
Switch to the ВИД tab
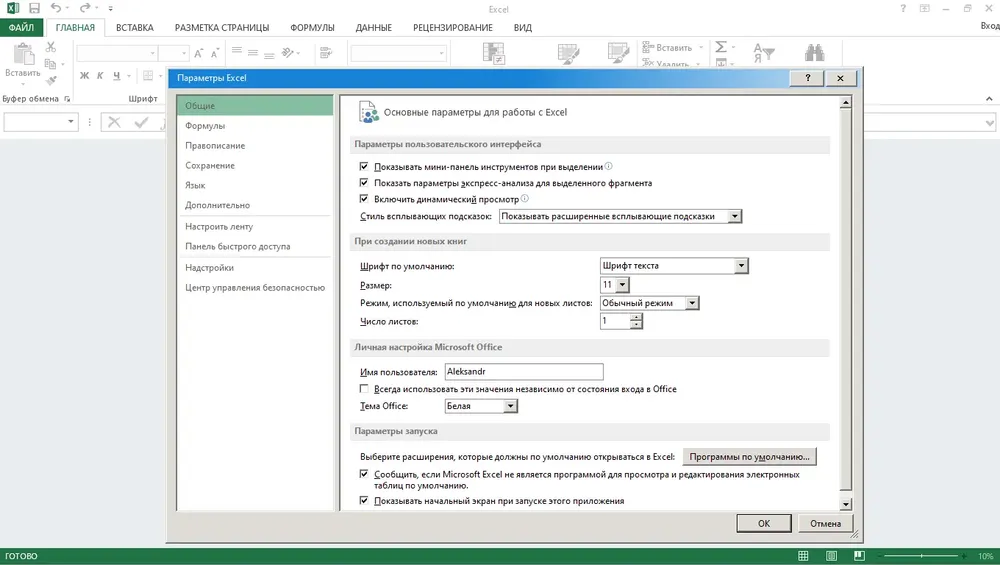(523, 27)
